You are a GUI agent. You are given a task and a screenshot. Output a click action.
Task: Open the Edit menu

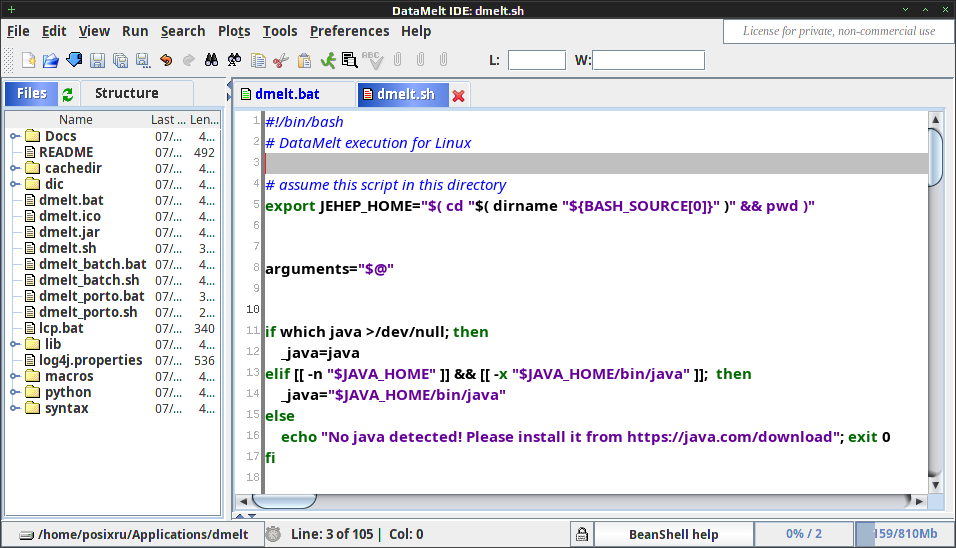54,31
